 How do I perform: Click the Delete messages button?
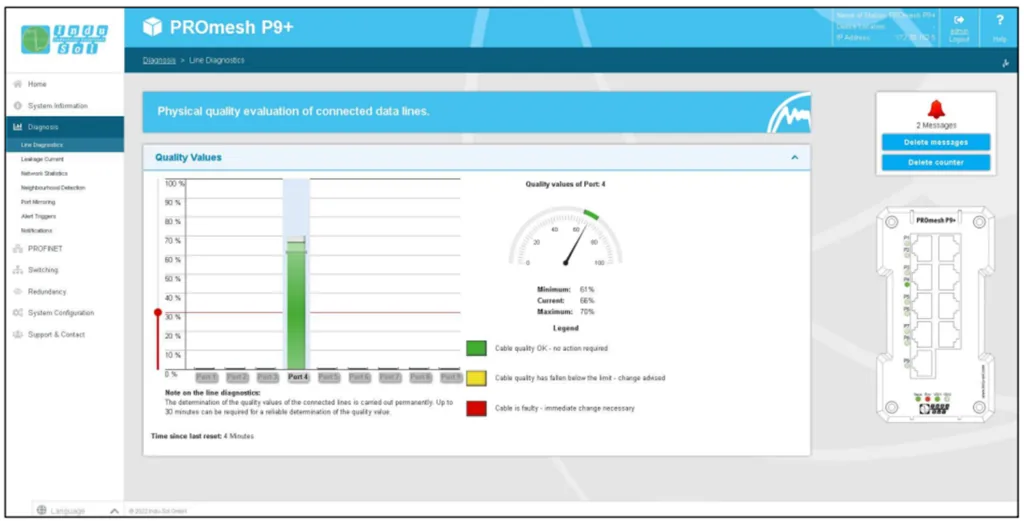click(x=936, y=142)
